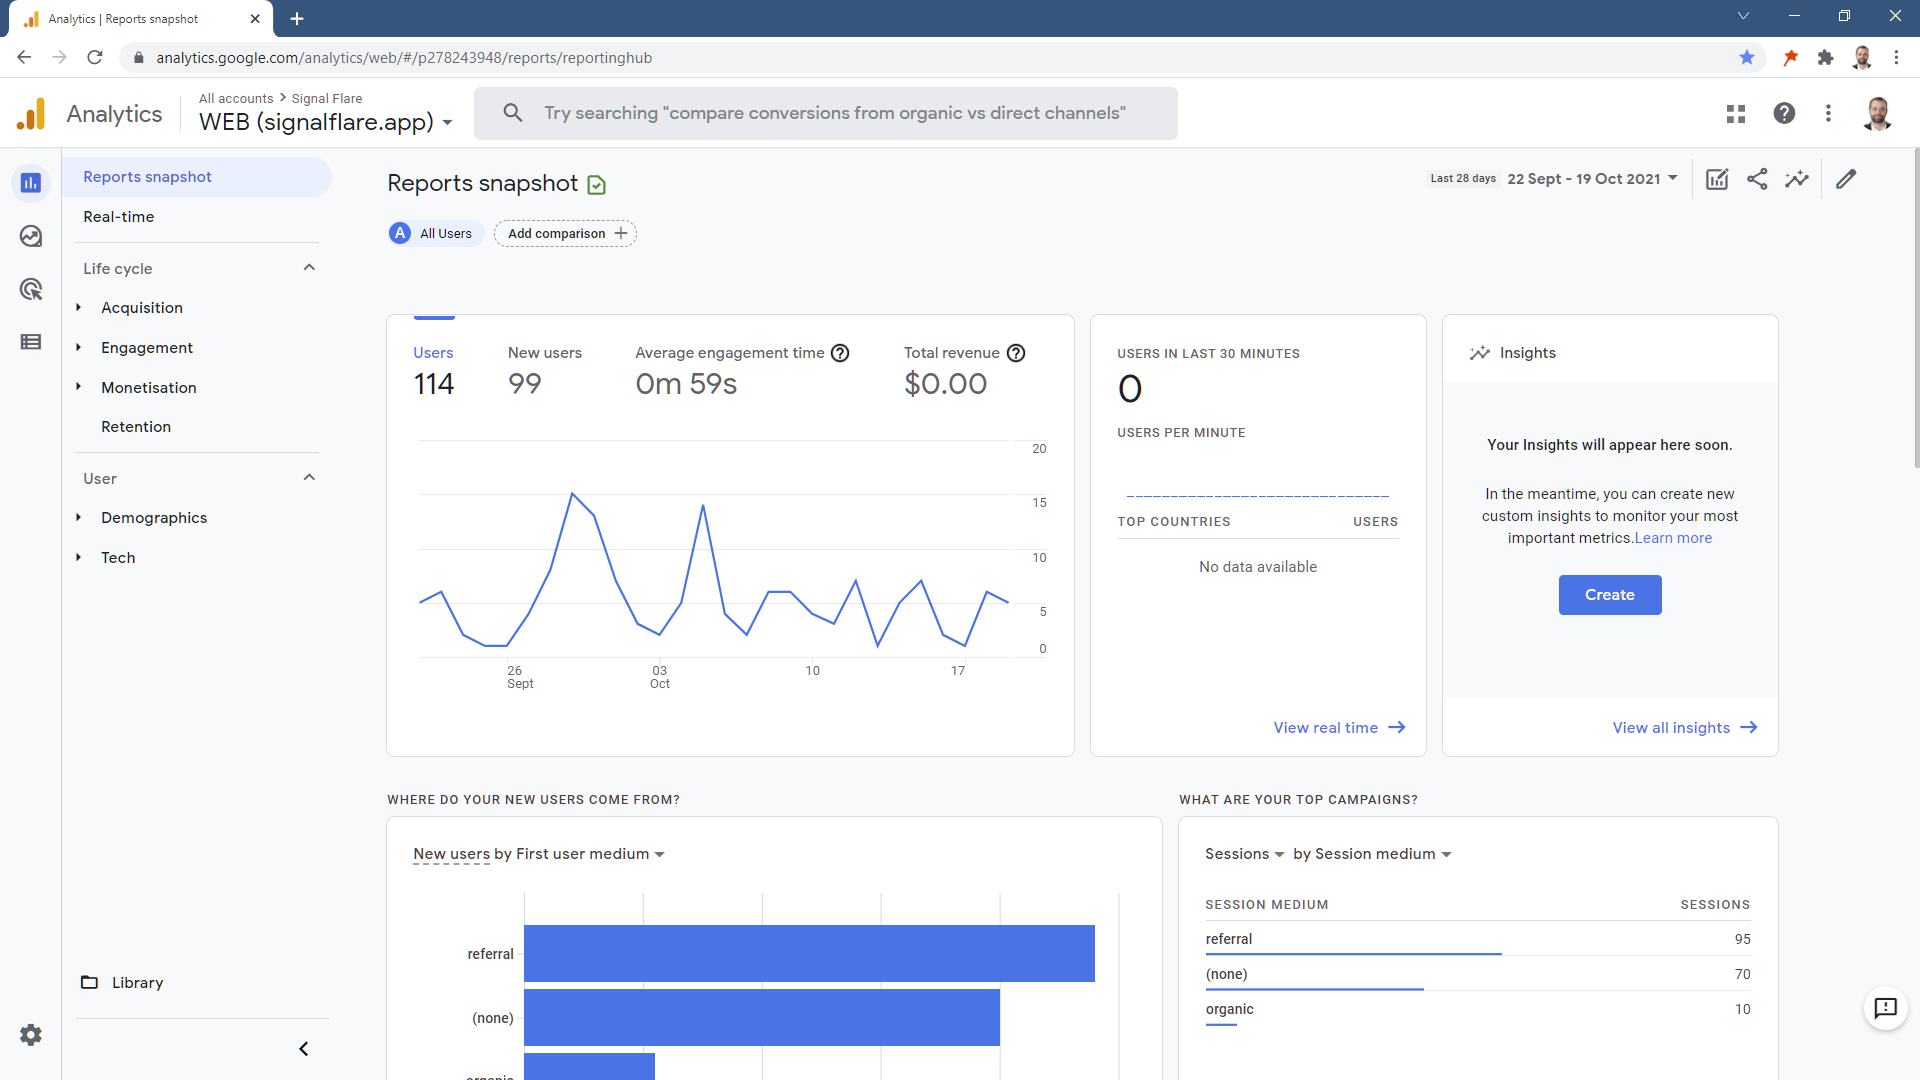Open the Admin settings gear icon
This screenshot has width=1920, height=1080.
[x=31, y=1035]
